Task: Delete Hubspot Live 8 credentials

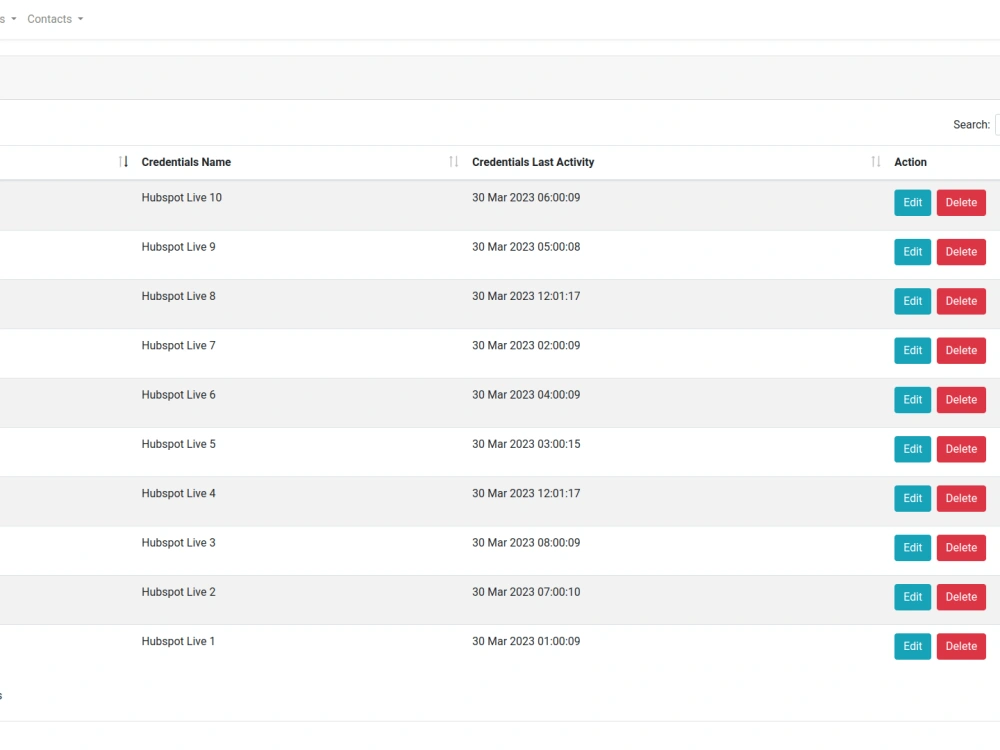Action: point(961,301)
